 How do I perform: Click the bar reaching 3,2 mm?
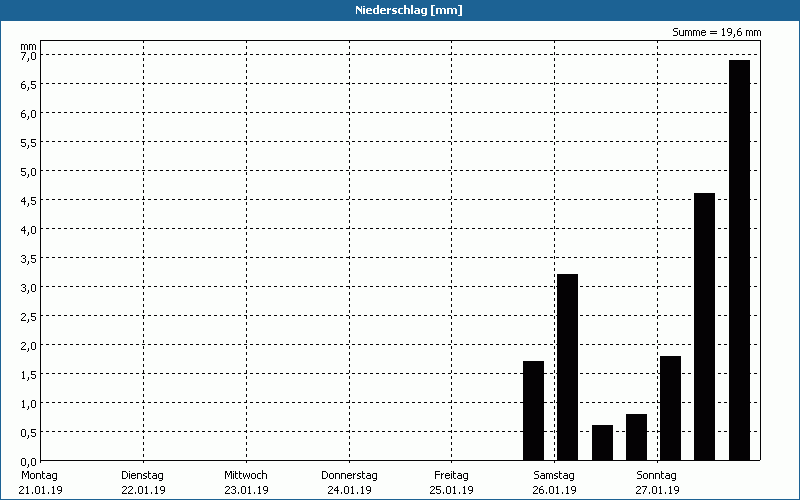tap(567, 367)
